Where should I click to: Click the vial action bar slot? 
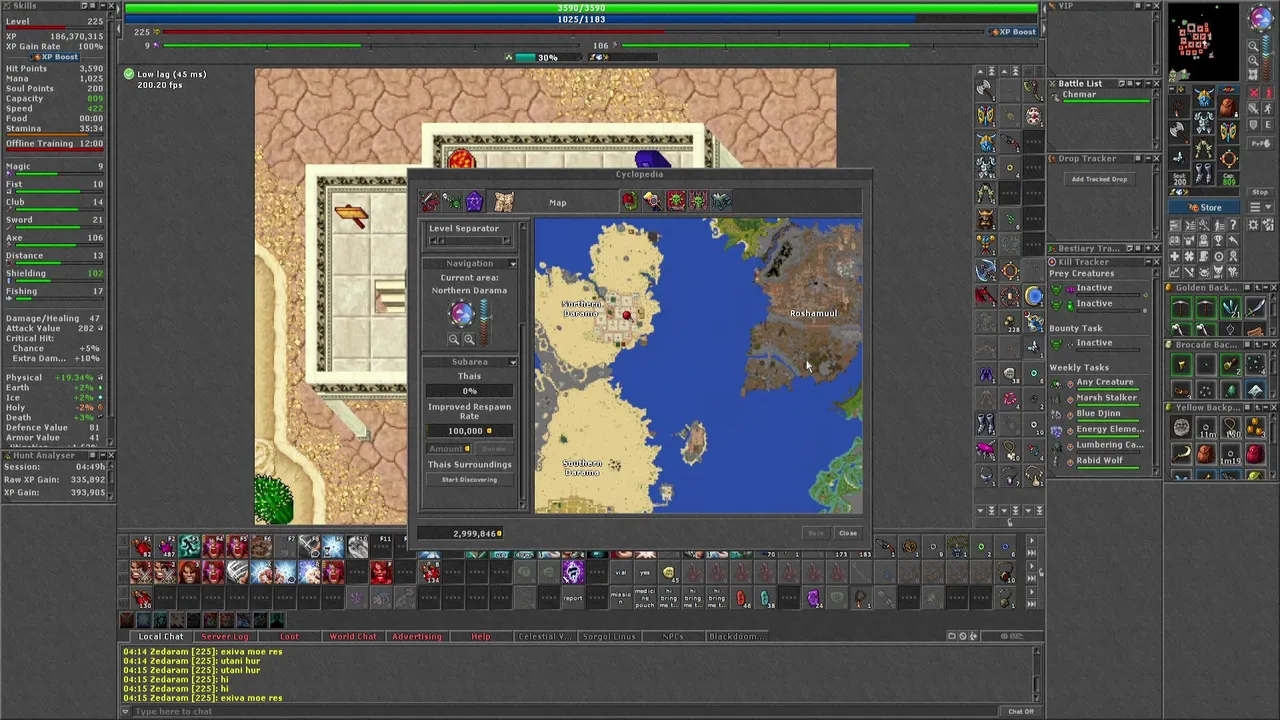pos(621,573)
